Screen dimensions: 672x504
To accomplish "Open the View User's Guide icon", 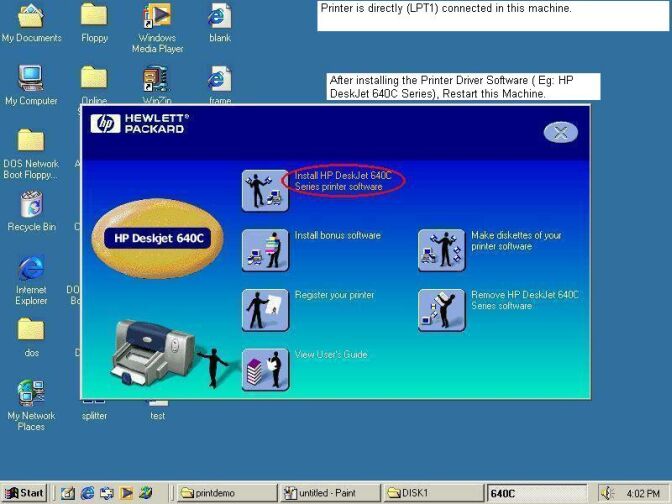I will tap(265, 369).
